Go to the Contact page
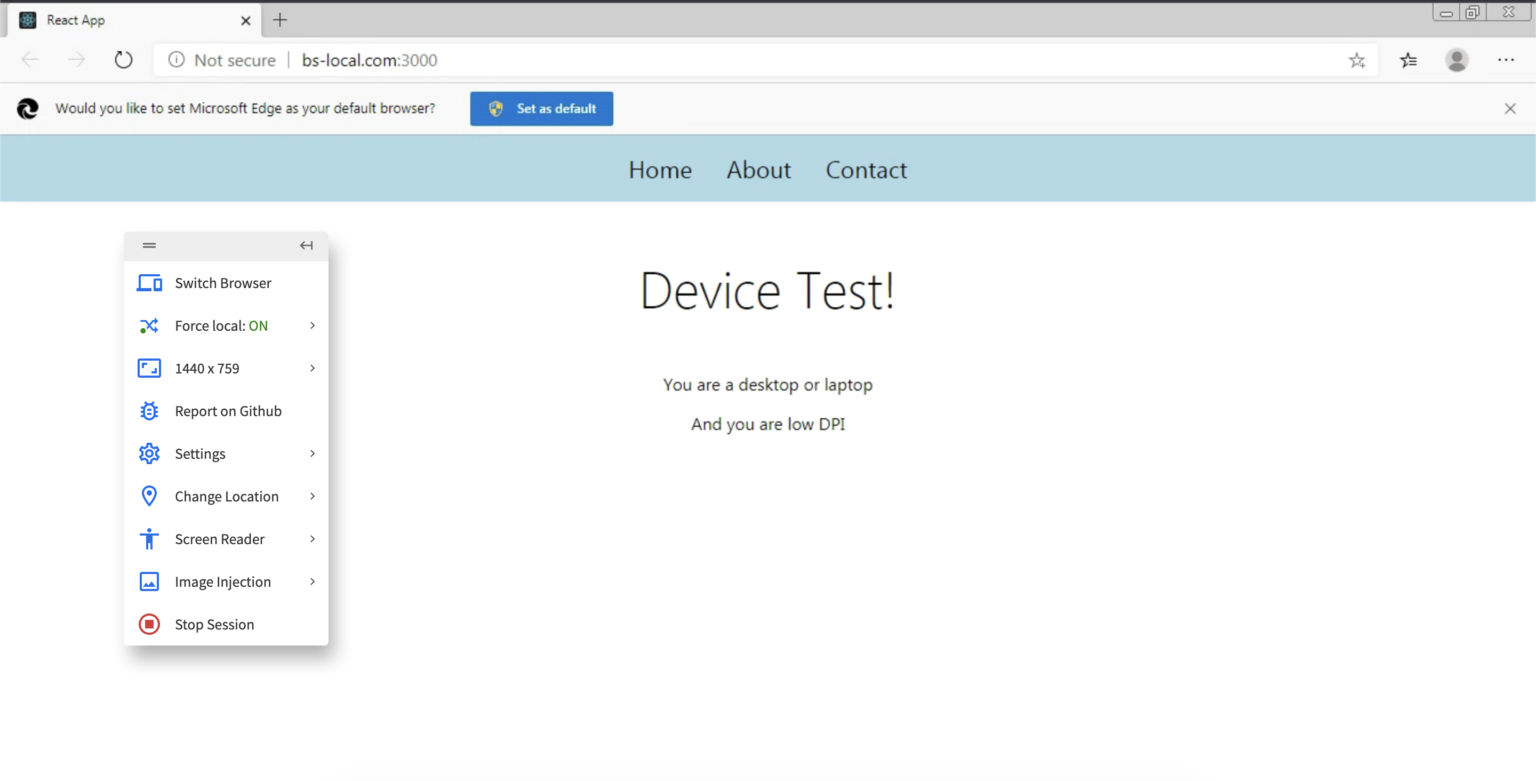1536x781 pixels. coord(866,170)
